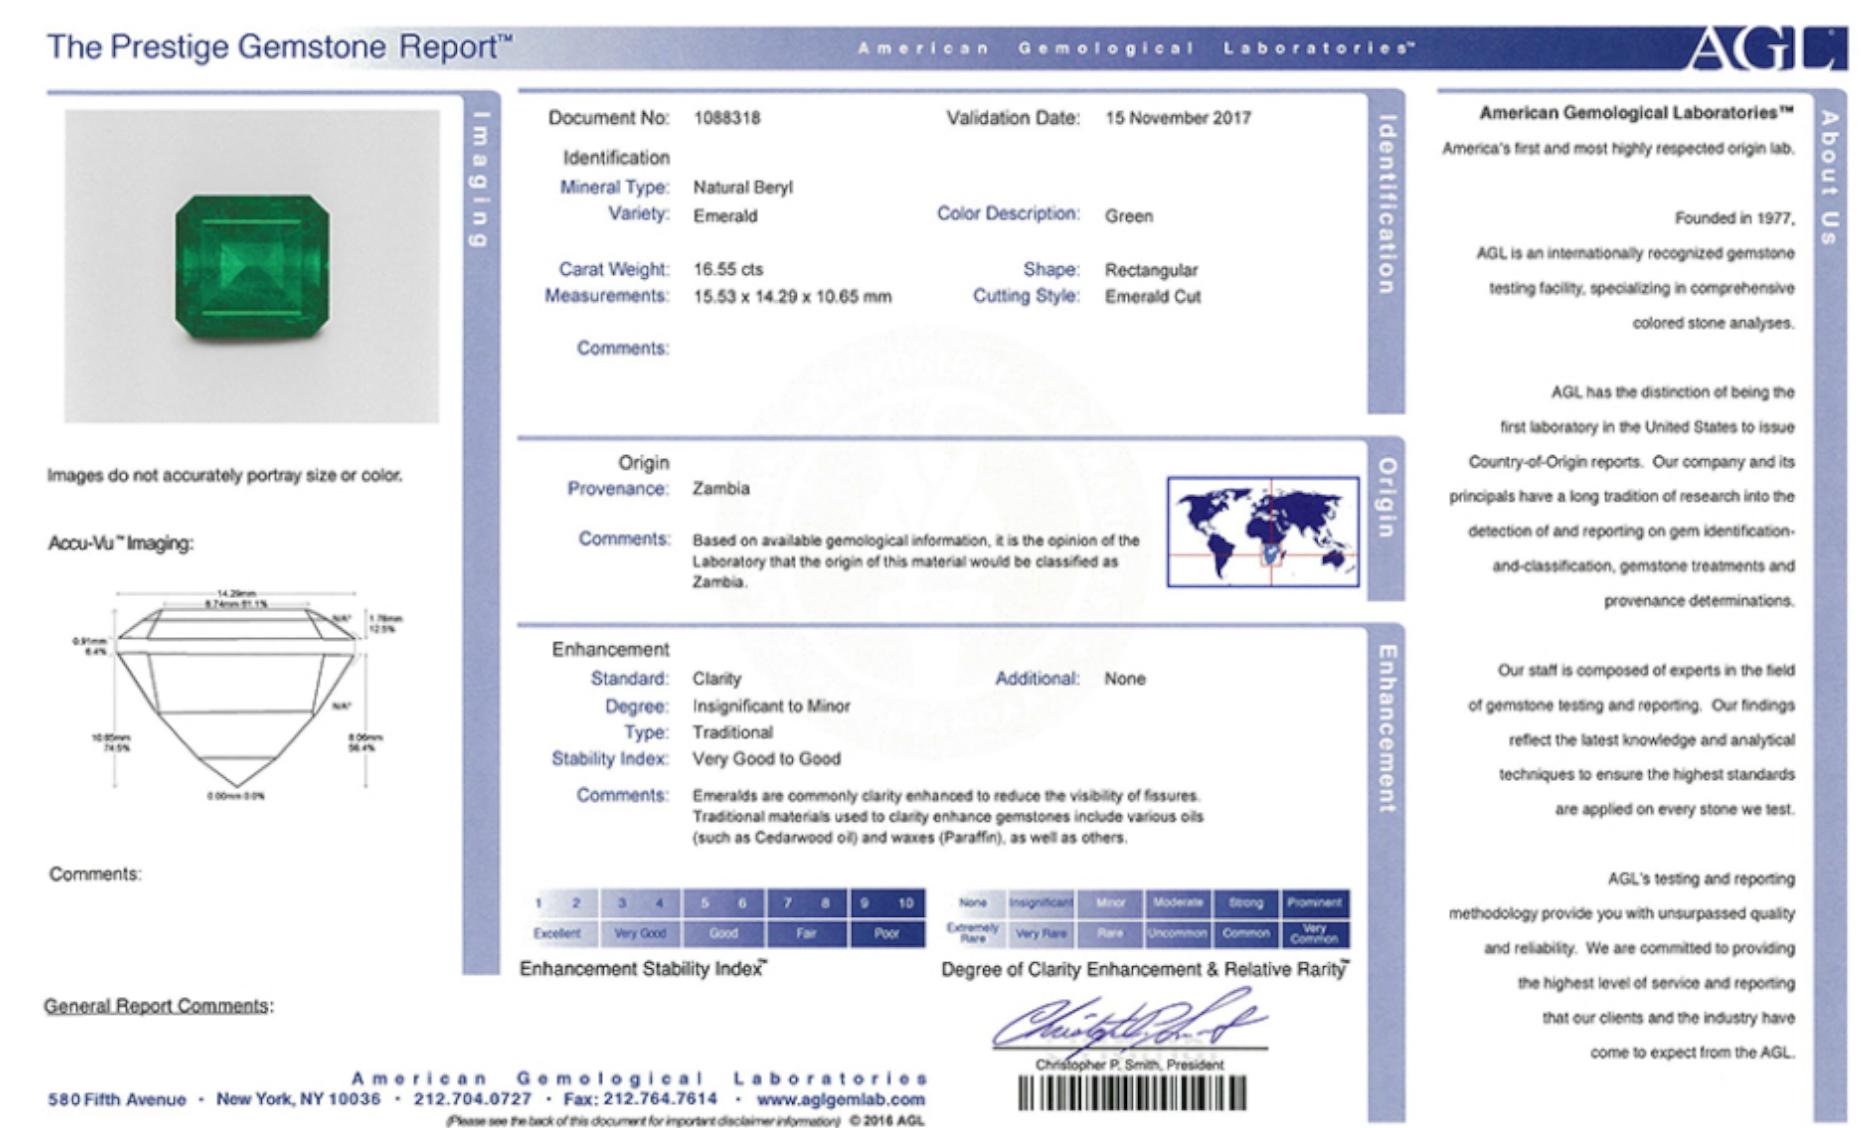This screenshot has height=1128, width=1875.
Task: Click 'Enhancement Stability Index' caption
Action: click(643, 969)
